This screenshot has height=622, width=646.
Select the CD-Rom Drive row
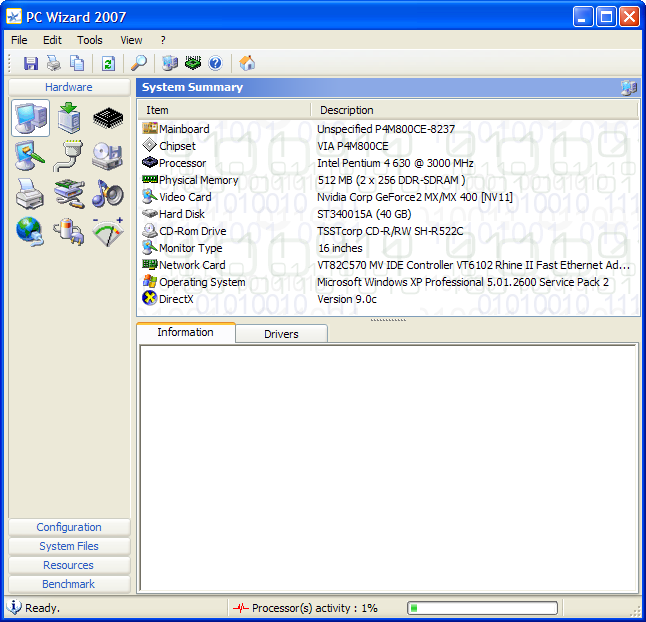388,231
